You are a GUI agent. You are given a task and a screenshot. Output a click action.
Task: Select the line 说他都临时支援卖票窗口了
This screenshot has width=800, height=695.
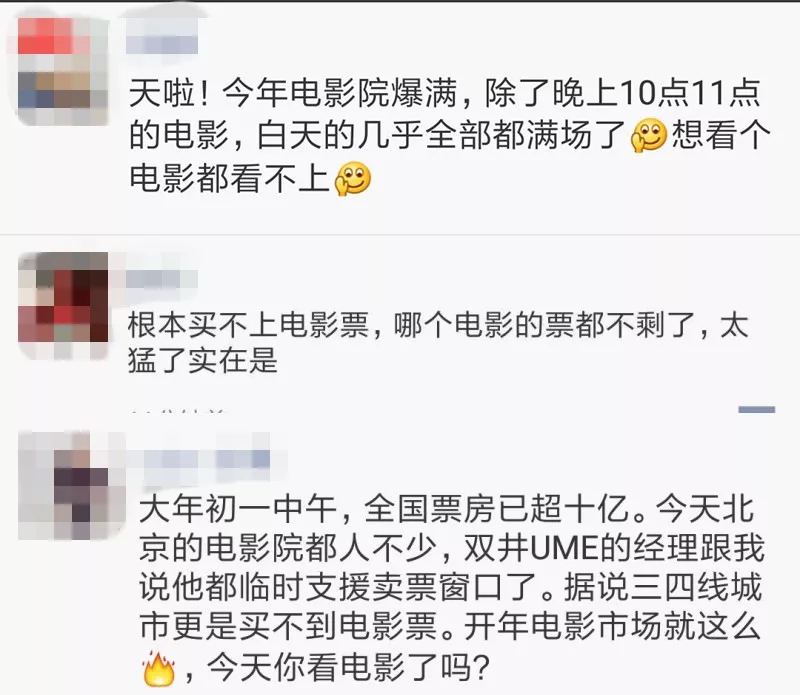pyautogui.click(x=346, y=587)
